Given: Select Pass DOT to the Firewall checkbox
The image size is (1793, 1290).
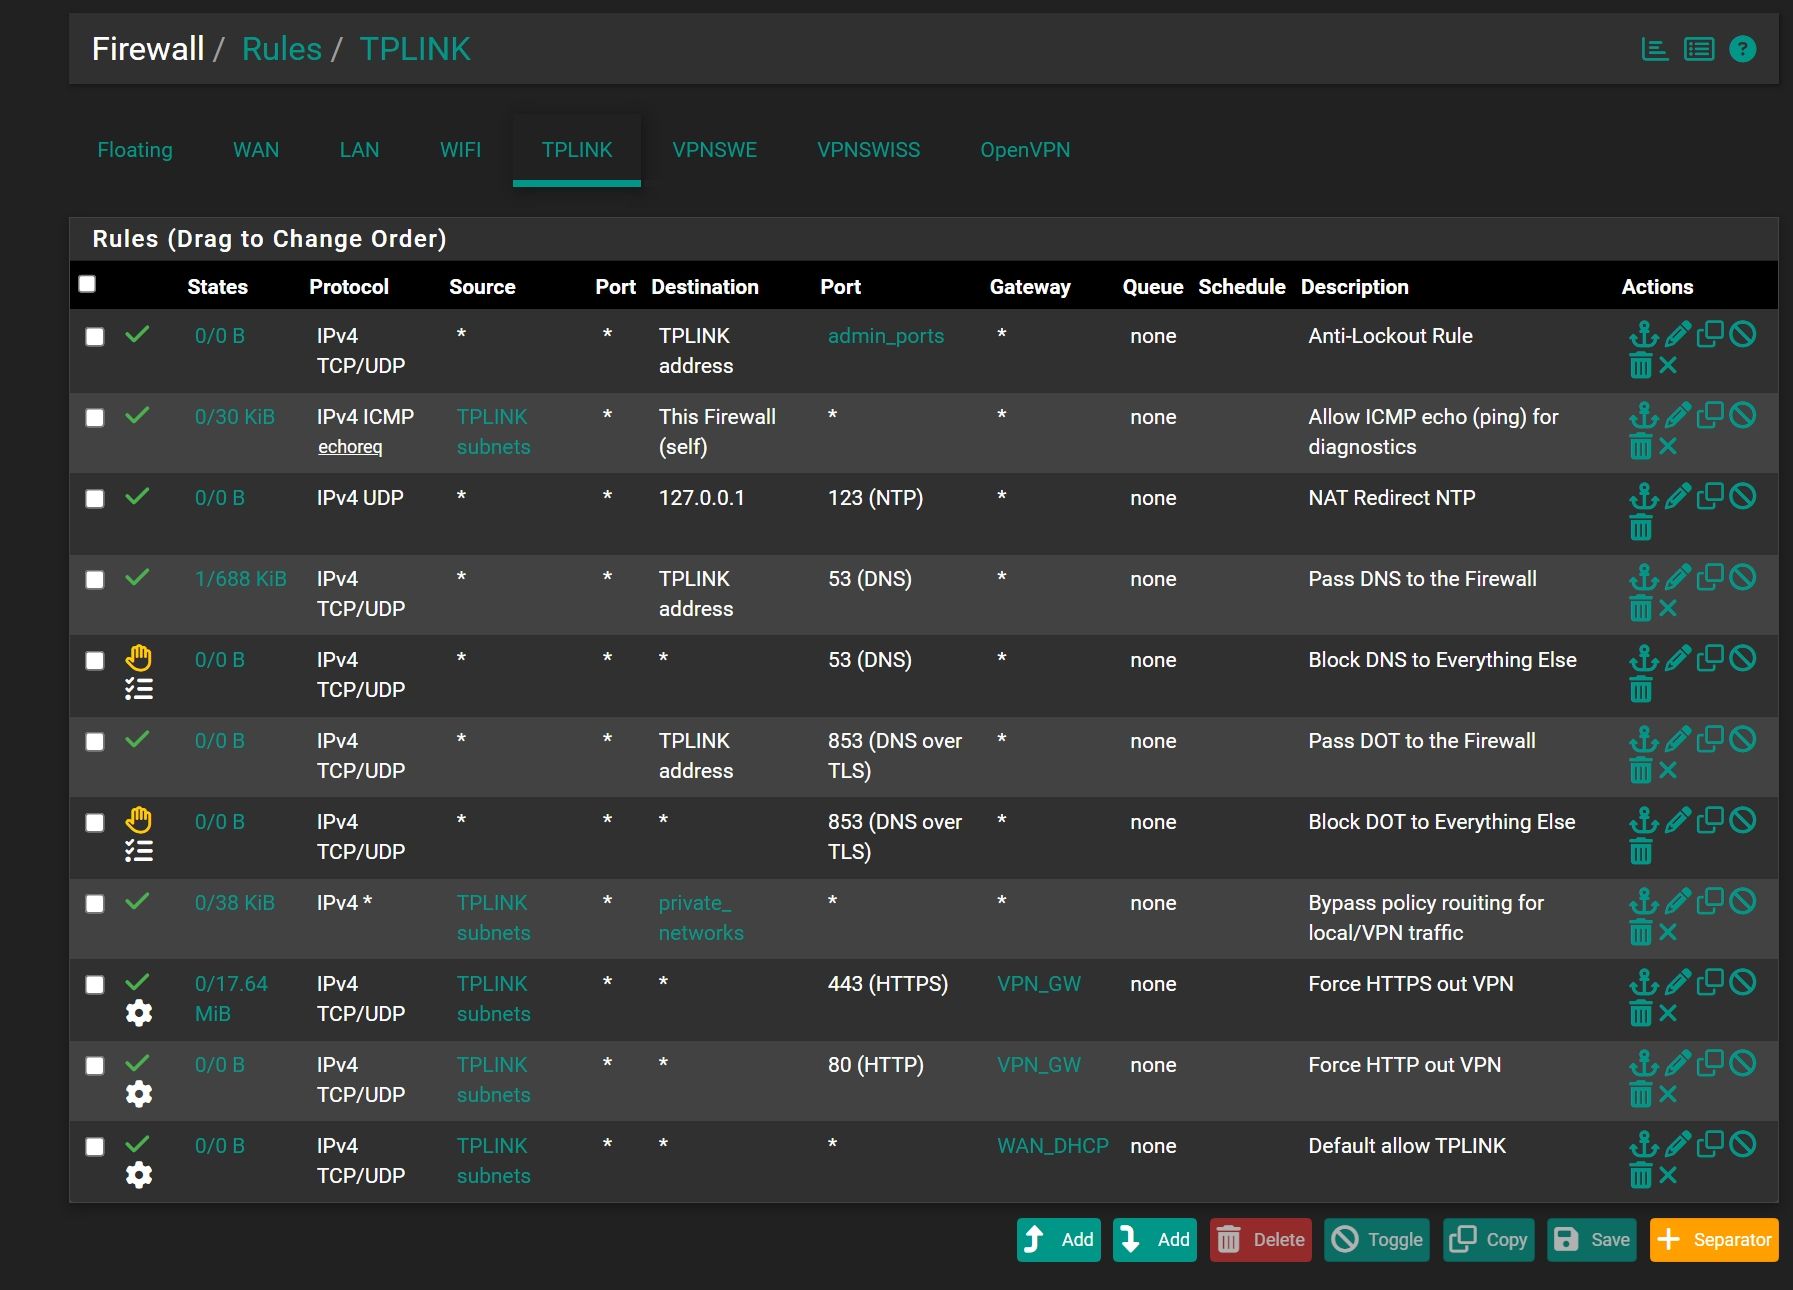Looking at the screenshot, I should point(95,742).
